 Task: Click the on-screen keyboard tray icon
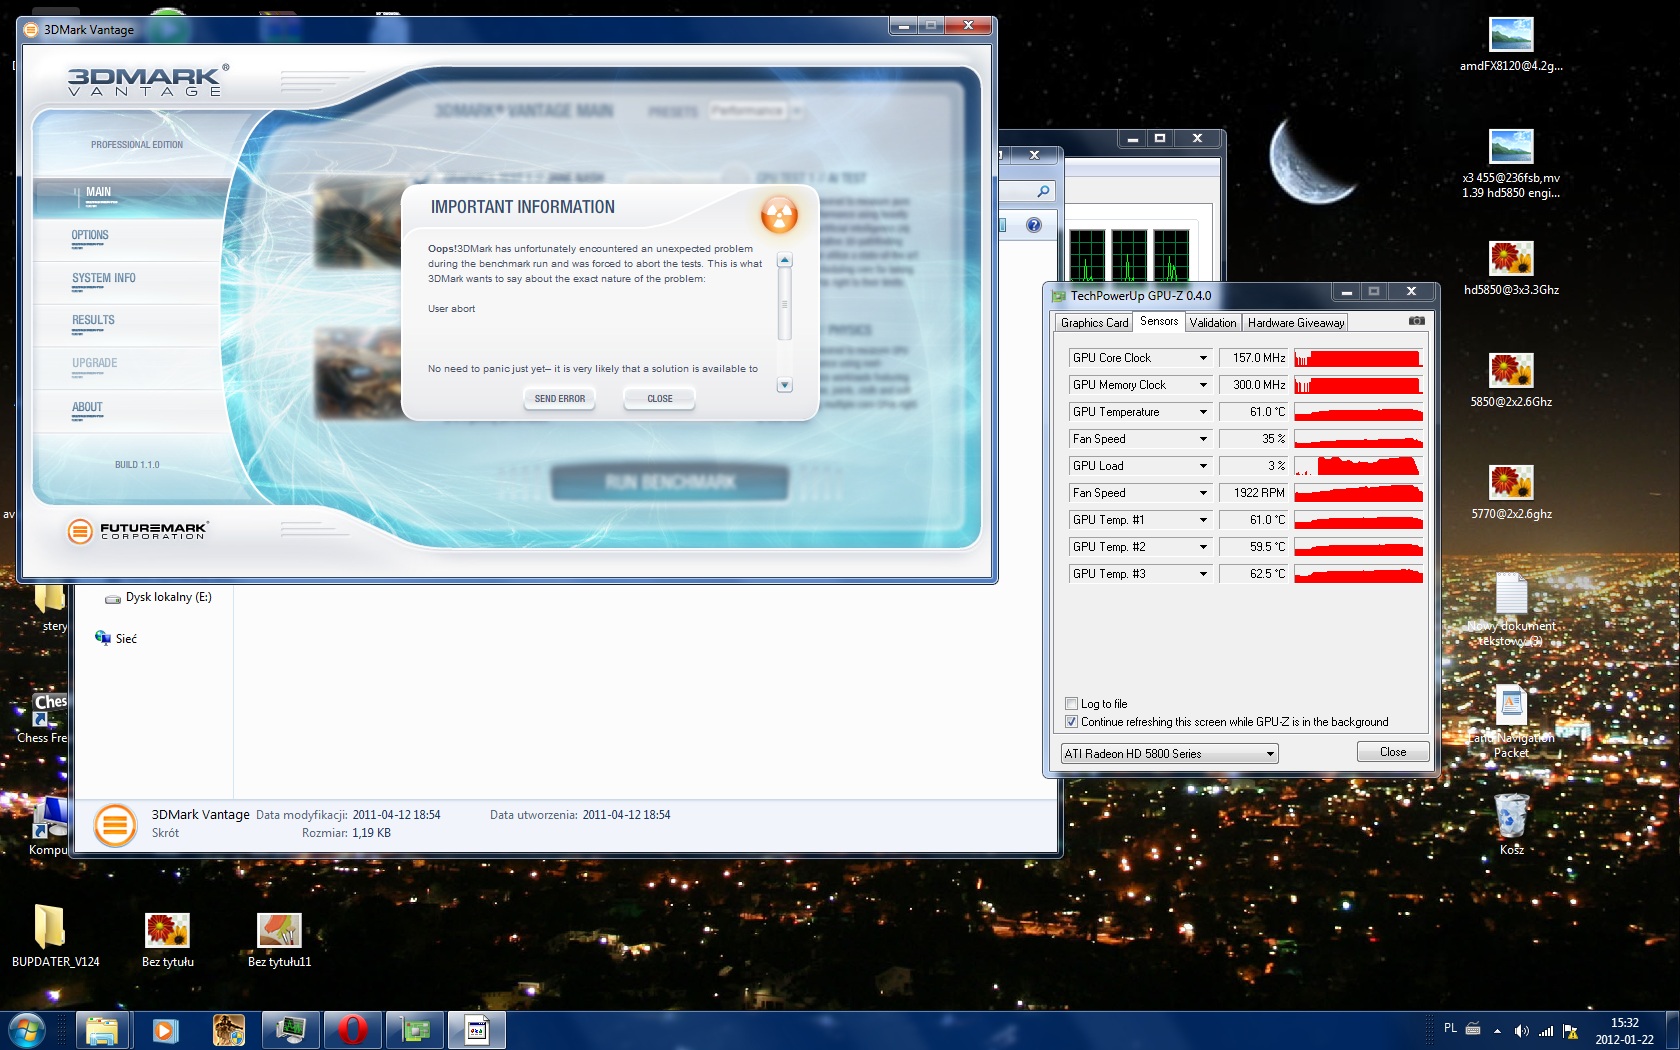(1473, 1028)
